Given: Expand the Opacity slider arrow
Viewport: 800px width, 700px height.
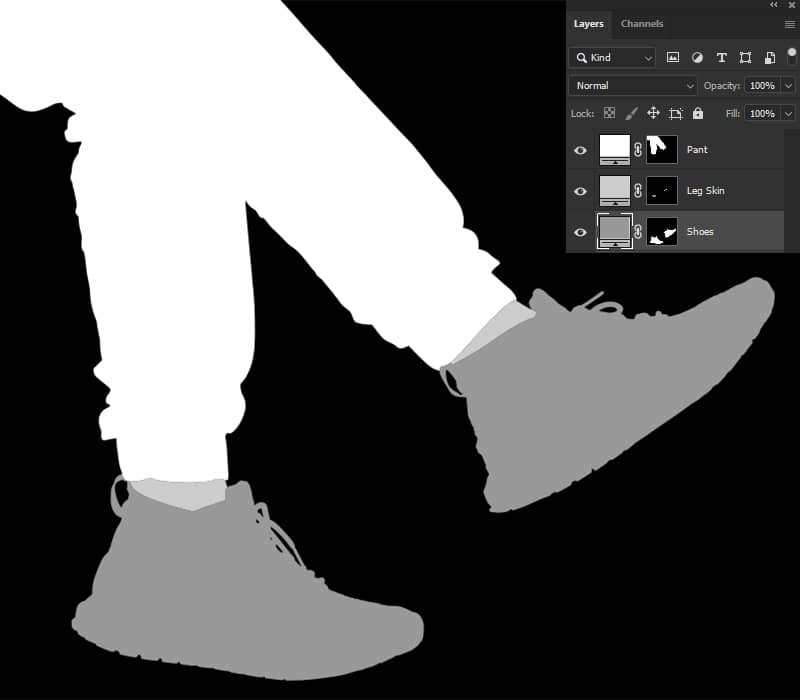Looking at the screenshot, I should [x=788, y=86].
